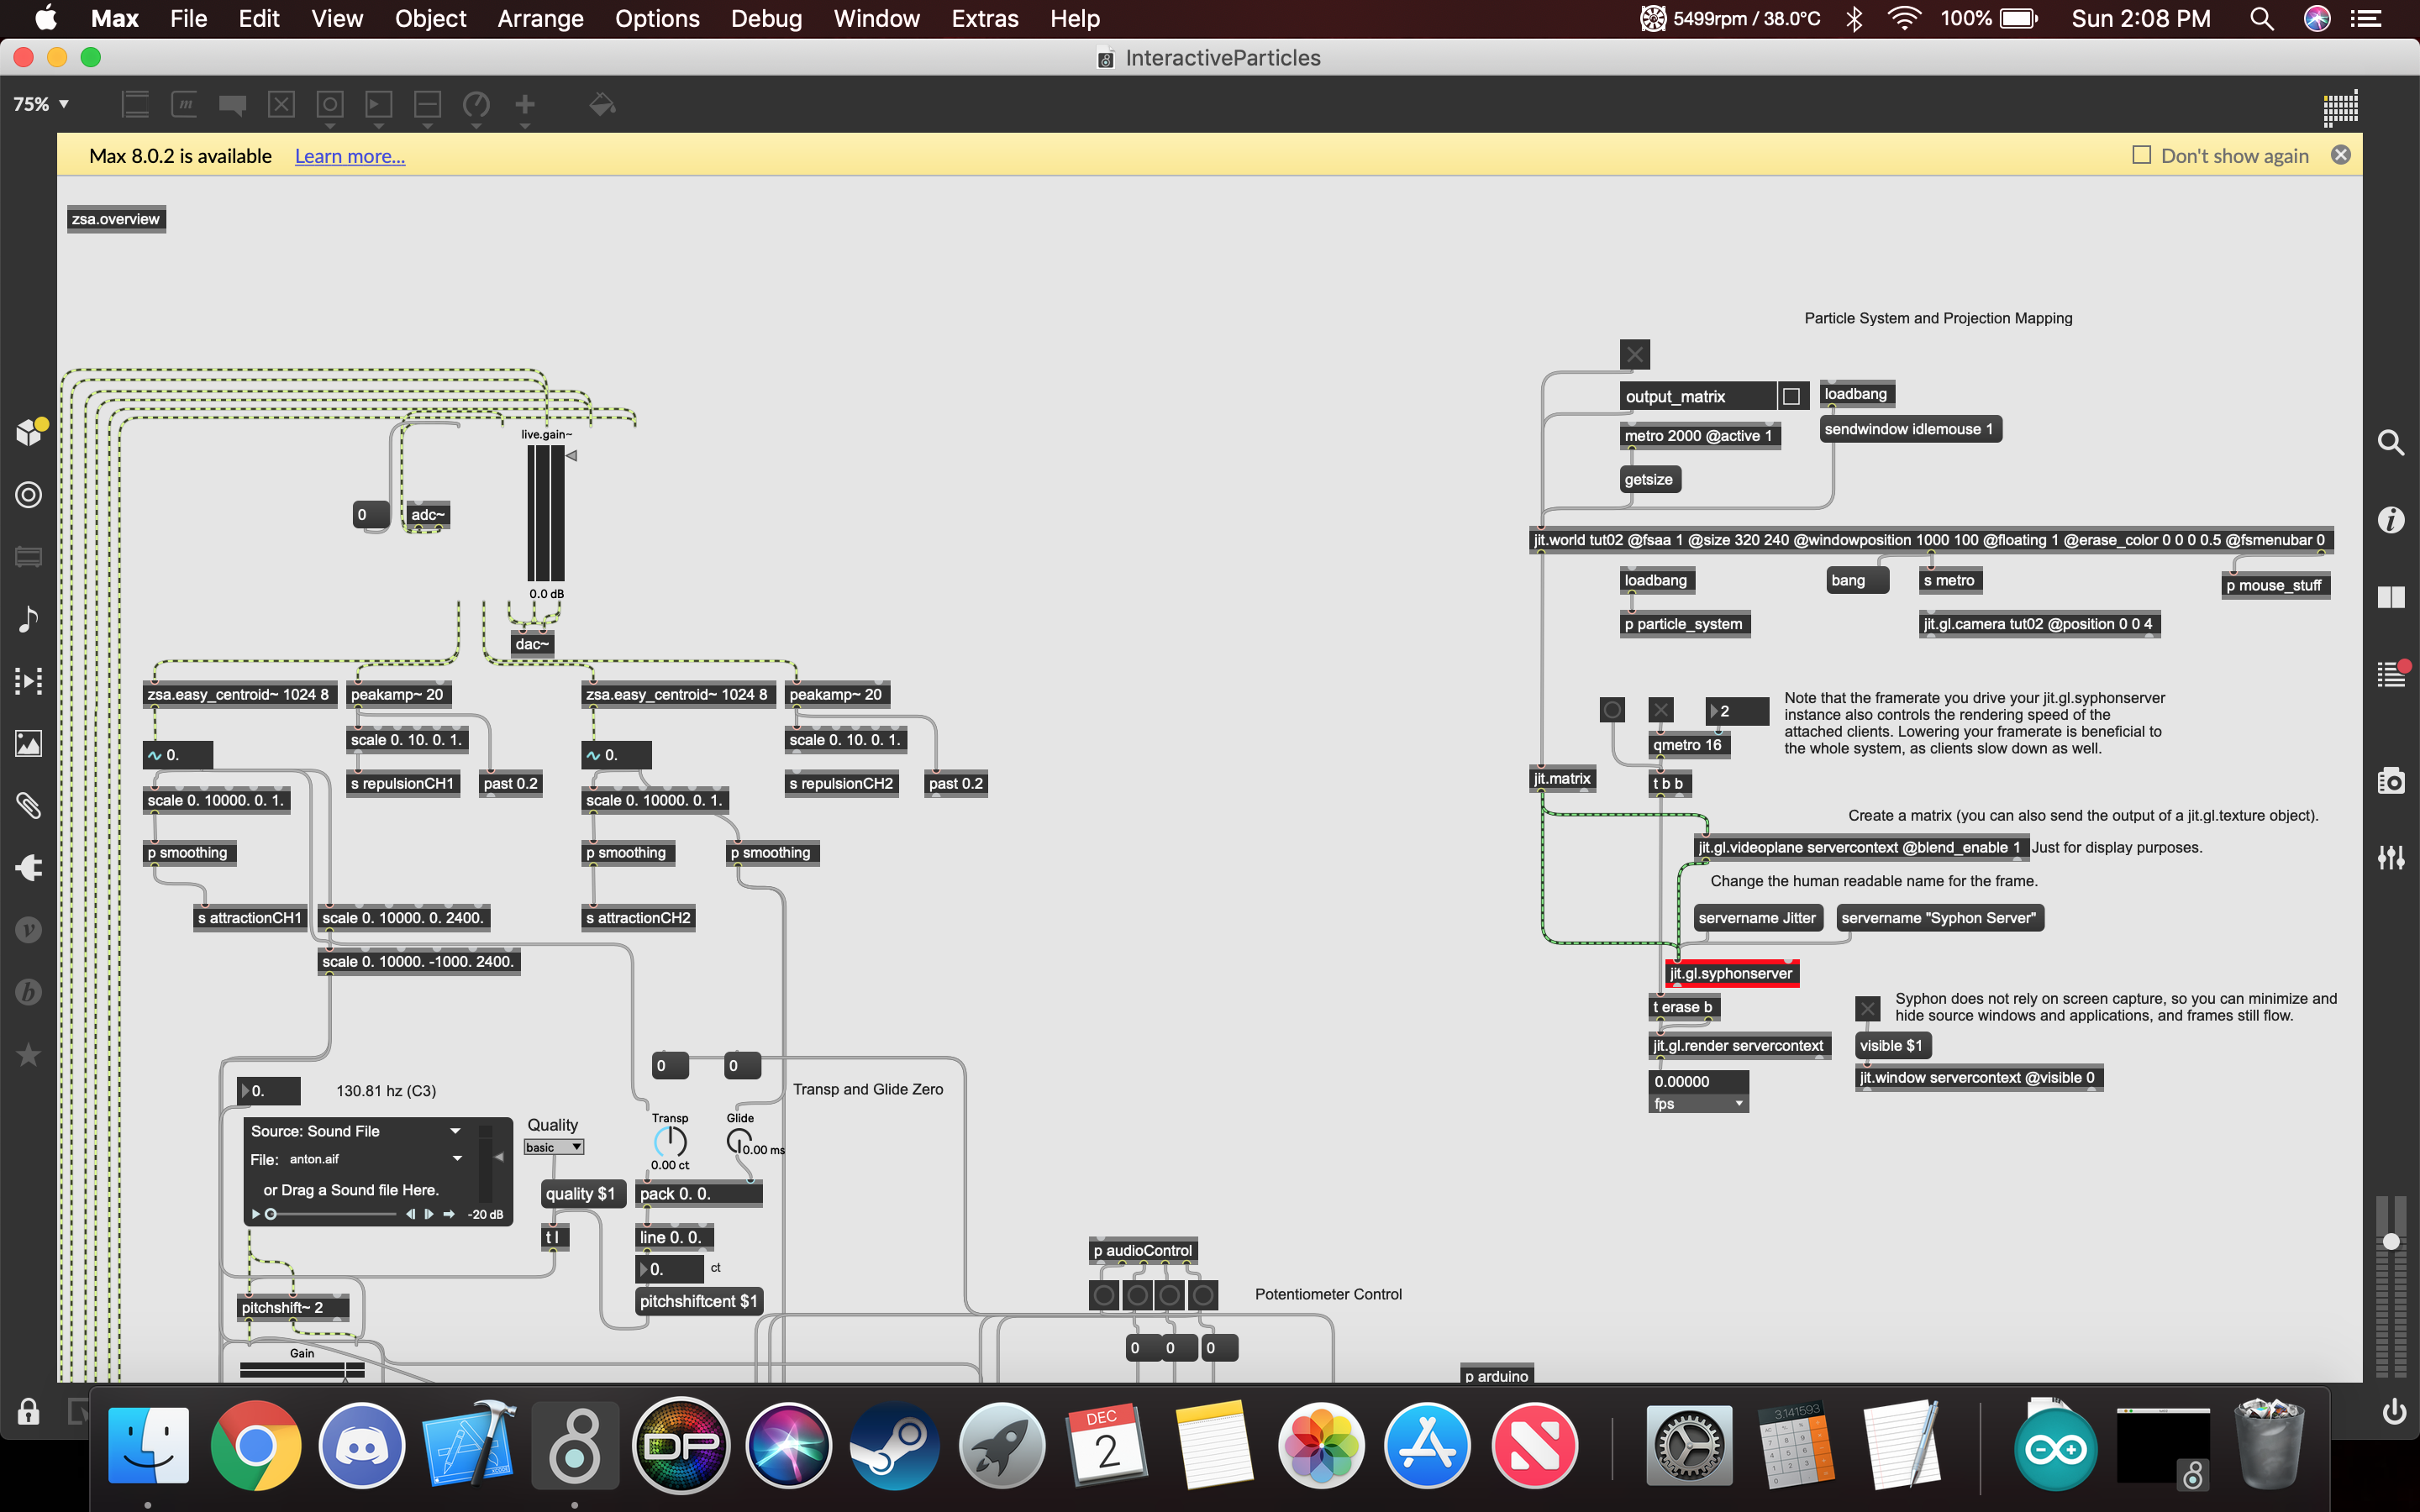Click the bang button left of qmetro toggle

pos(1612,710)
